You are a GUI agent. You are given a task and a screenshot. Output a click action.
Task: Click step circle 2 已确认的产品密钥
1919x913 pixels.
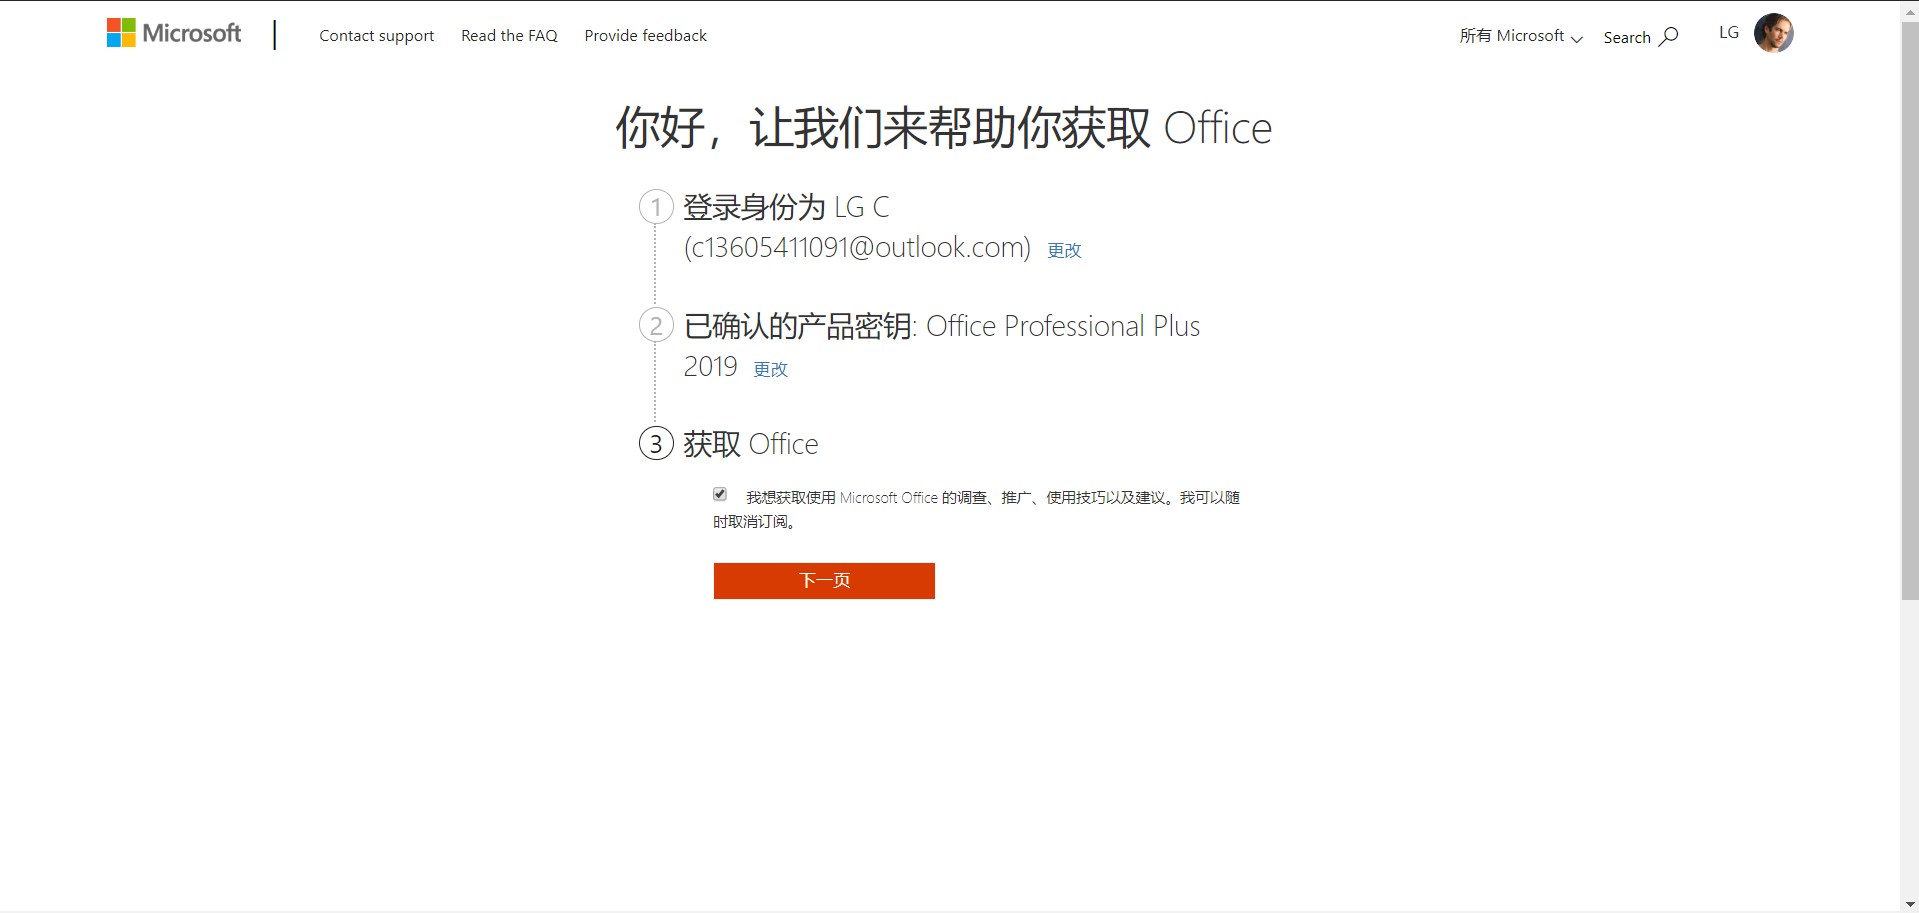pyautogui.click(x=656, y=325)
